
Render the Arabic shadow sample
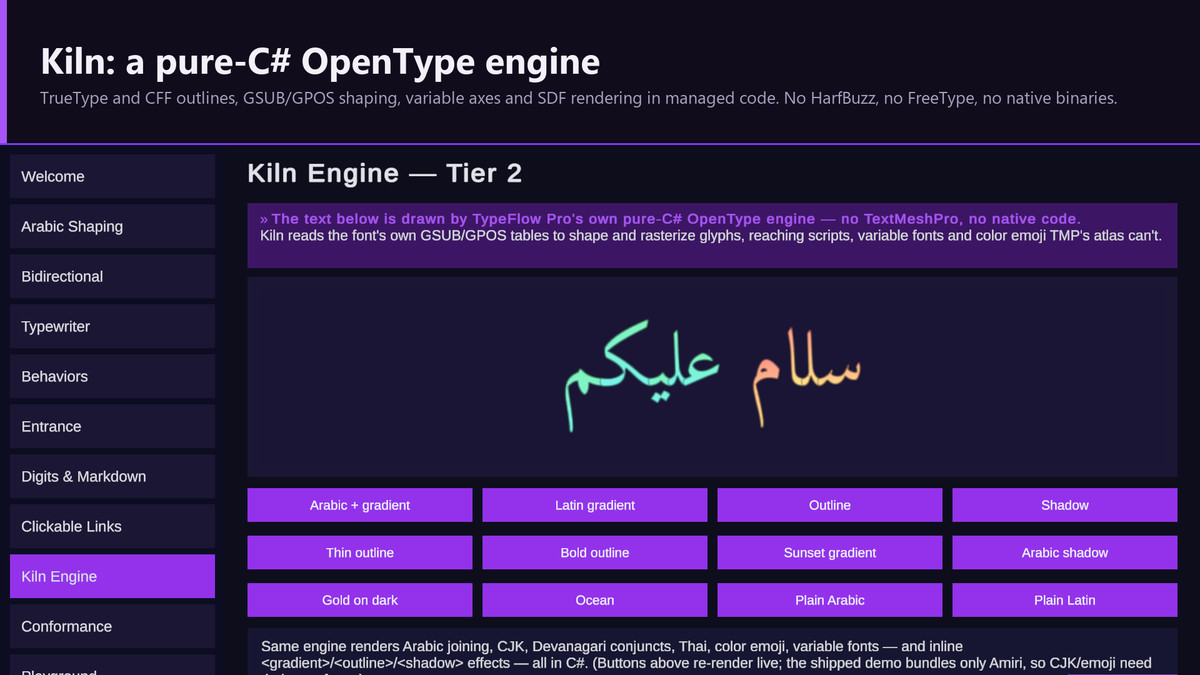(x=1065, y=552)
